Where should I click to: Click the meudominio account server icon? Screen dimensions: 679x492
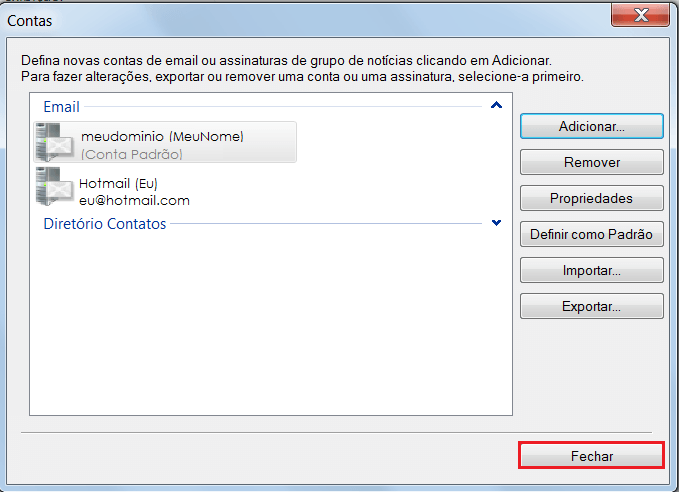point(55,143)
